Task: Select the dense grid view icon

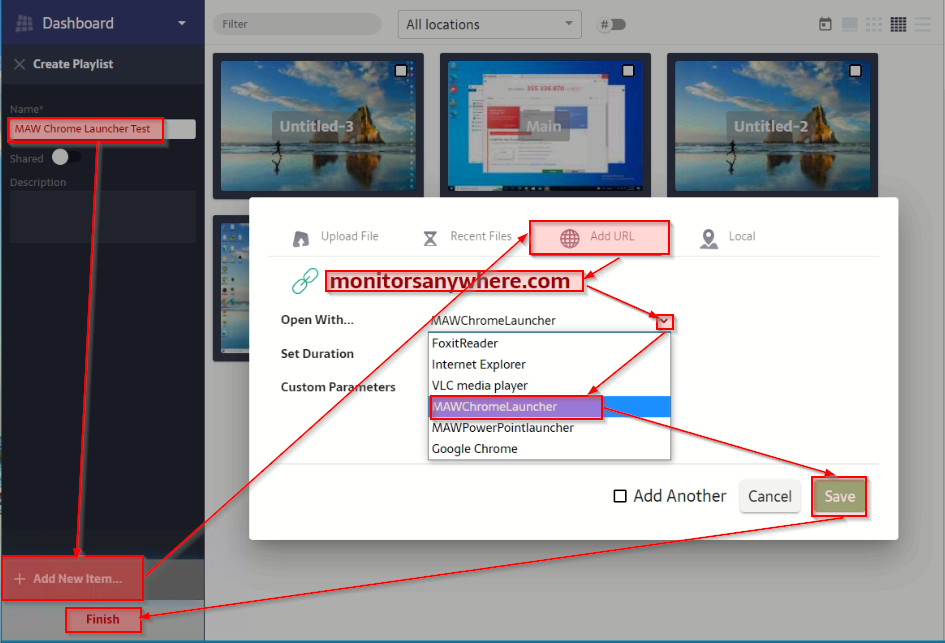Action: (898, 24)
